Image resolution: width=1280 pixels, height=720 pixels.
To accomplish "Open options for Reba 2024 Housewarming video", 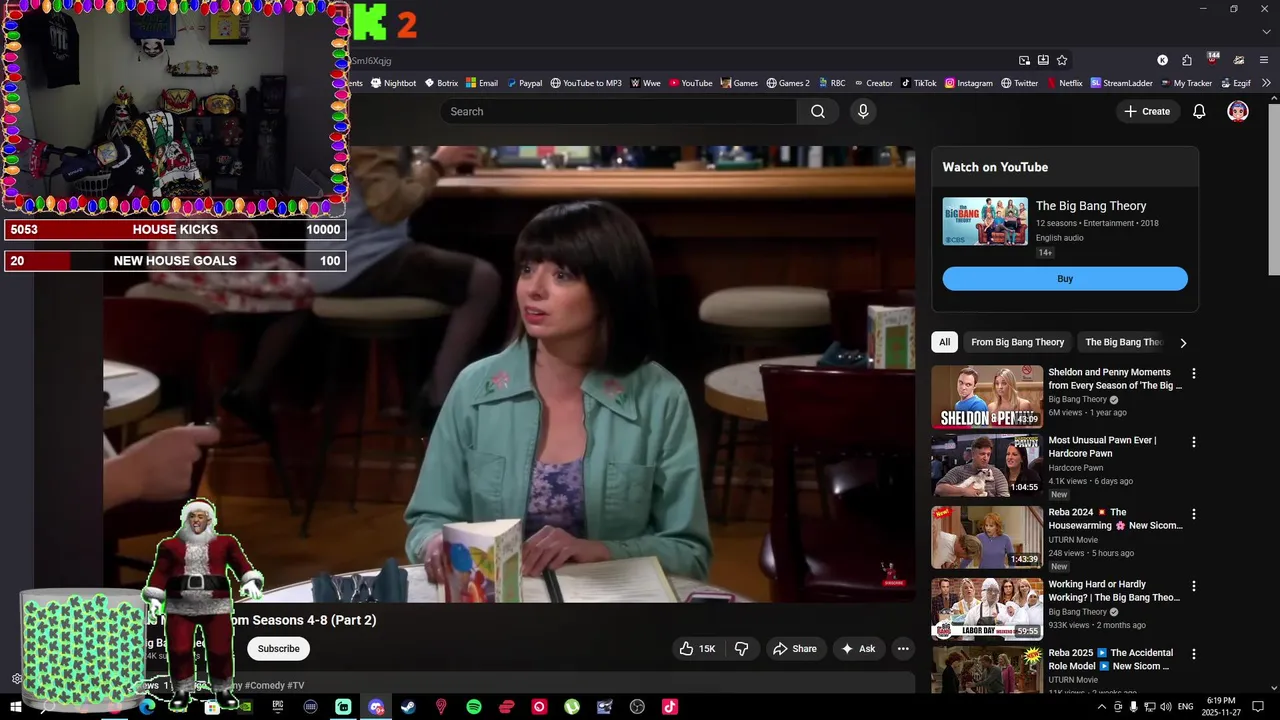I will click(1193, 514).
